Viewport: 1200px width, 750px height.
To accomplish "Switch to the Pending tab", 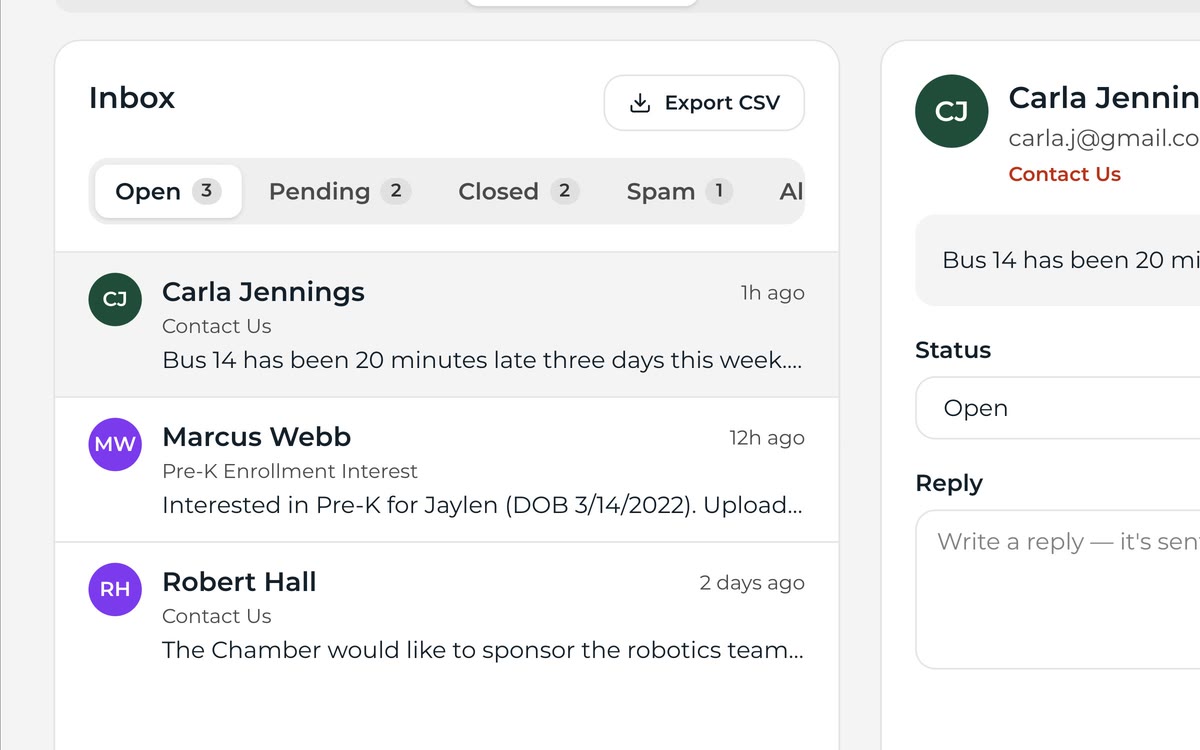I will [339, 191].
